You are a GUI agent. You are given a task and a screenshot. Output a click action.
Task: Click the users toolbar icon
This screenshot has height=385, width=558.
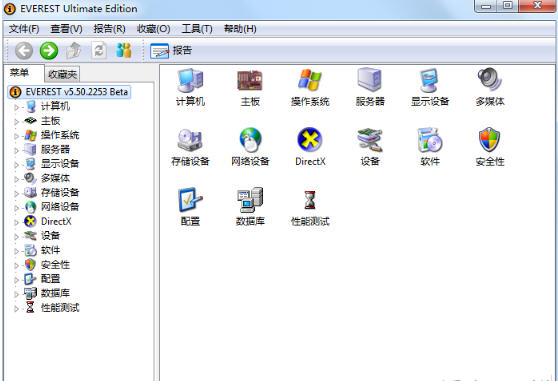(124, 51)
